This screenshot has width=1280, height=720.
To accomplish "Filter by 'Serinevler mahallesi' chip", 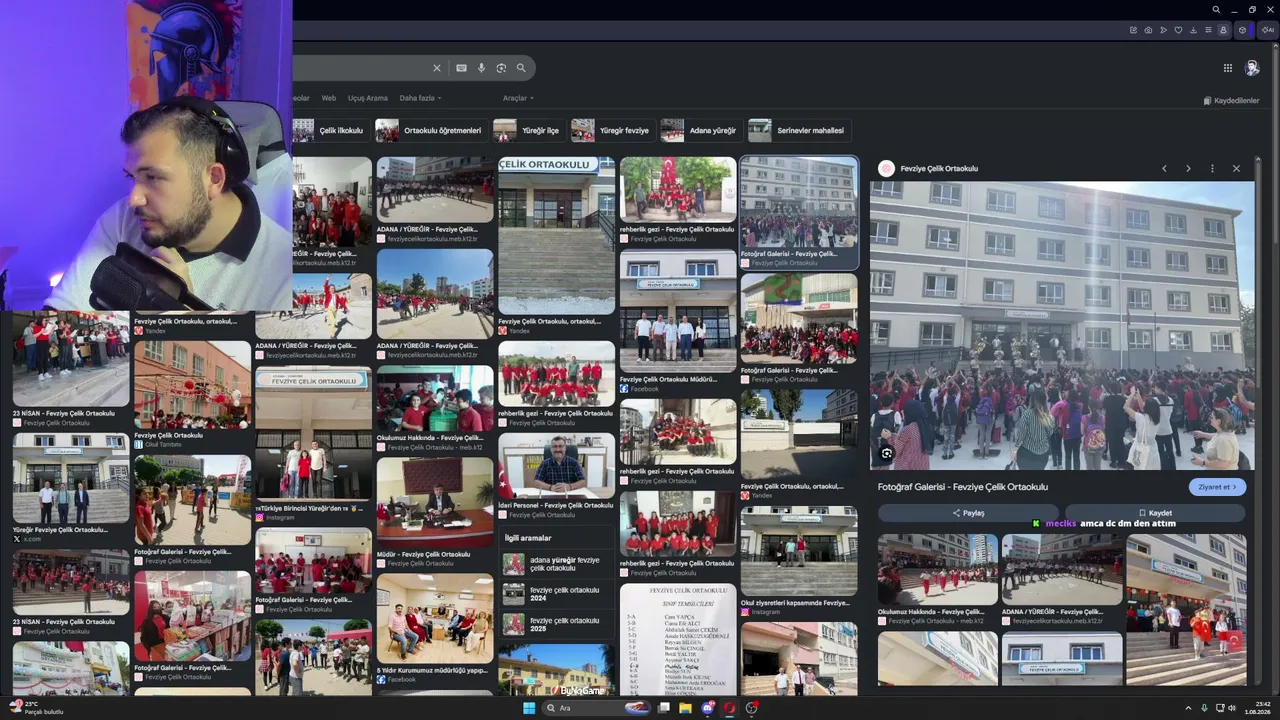I will 798,130.
